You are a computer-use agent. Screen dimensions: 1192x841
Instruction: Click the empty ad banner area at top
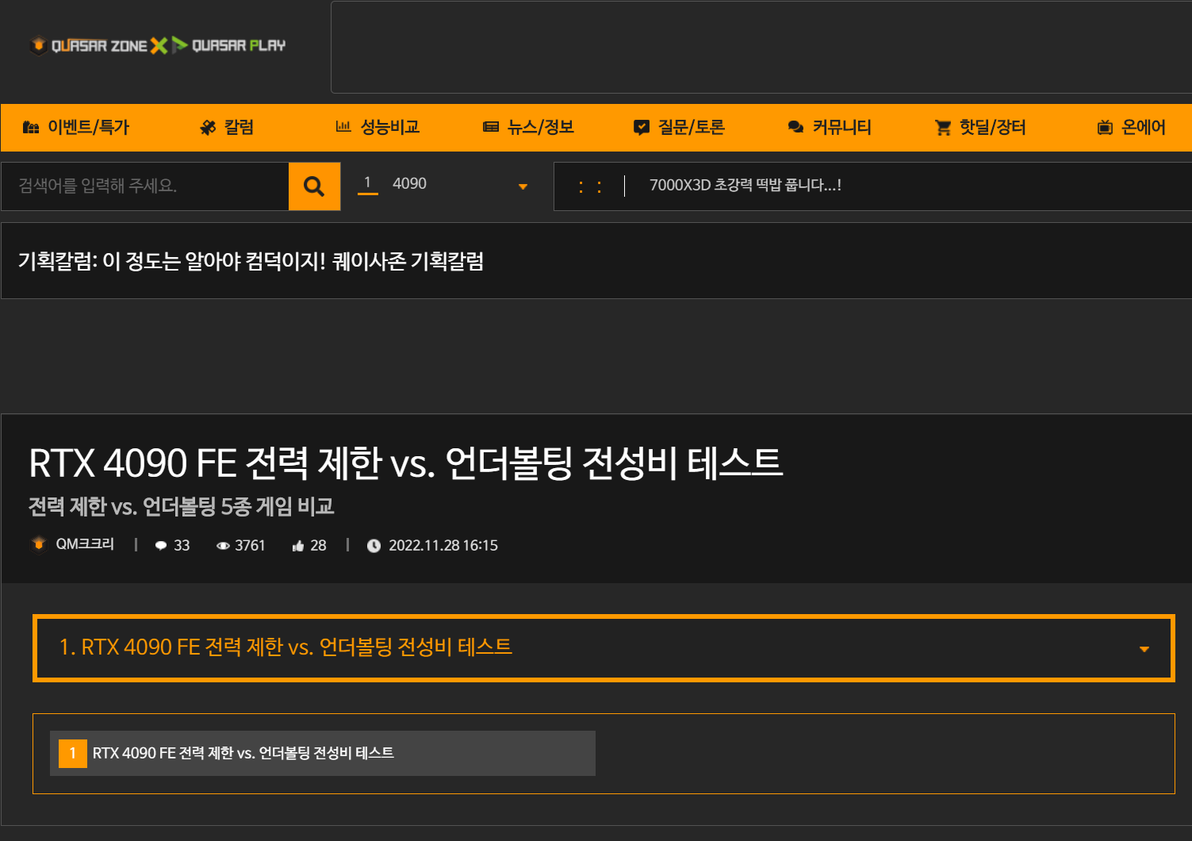[x=761, y=47]
